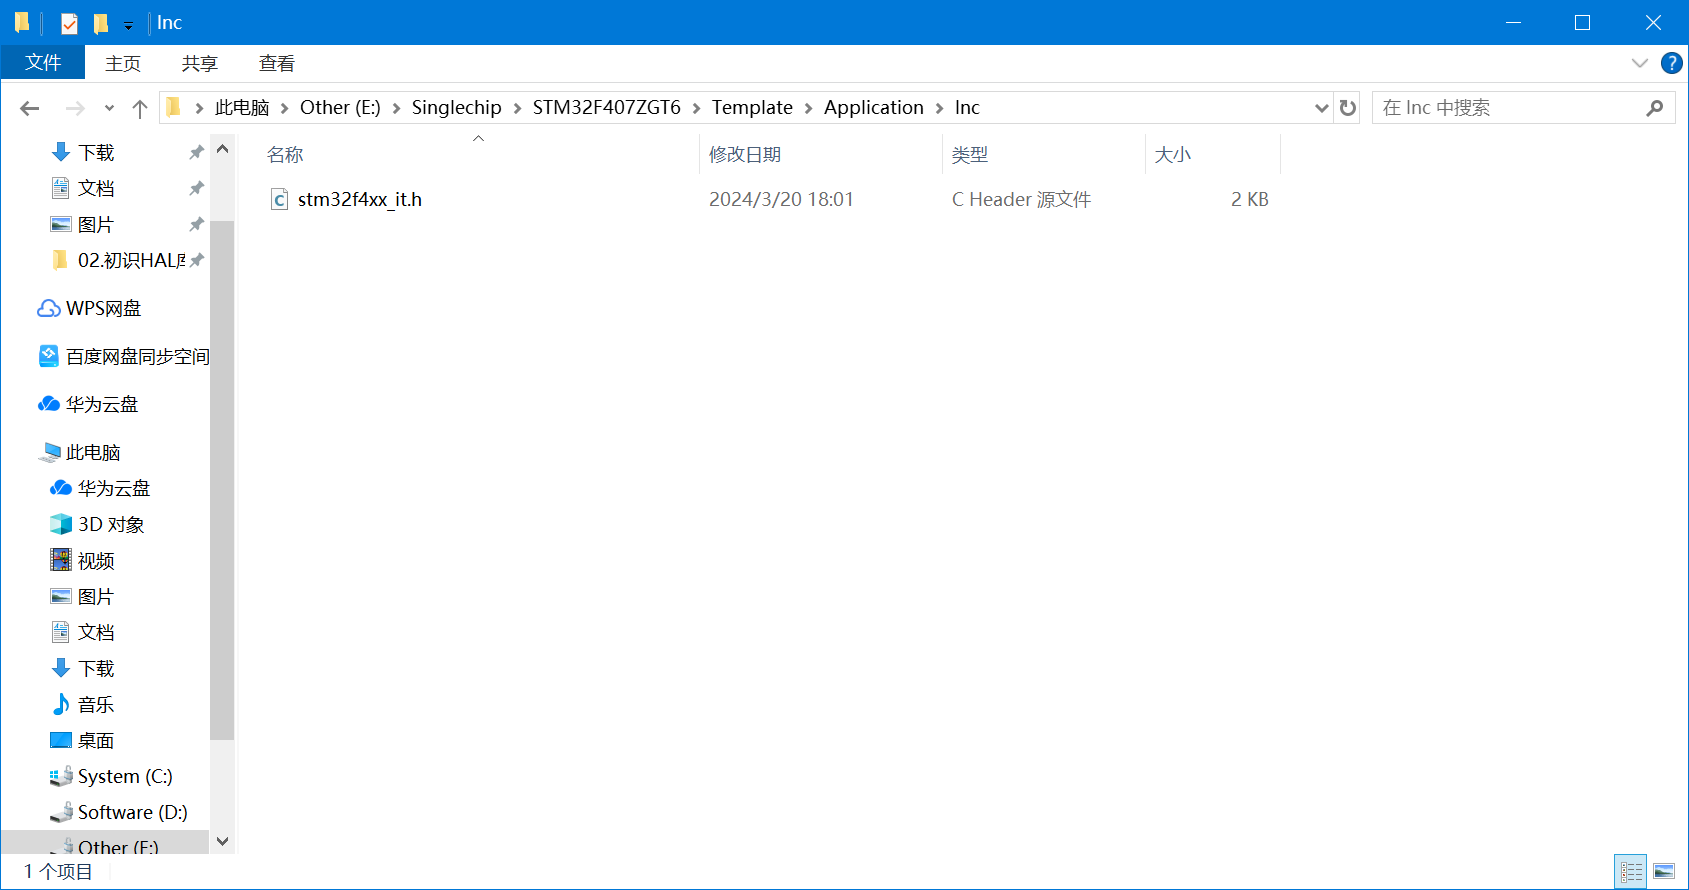Open the Software (D:) drive
The width and height of the screenshot is (1689, 890).
[133, 812]
